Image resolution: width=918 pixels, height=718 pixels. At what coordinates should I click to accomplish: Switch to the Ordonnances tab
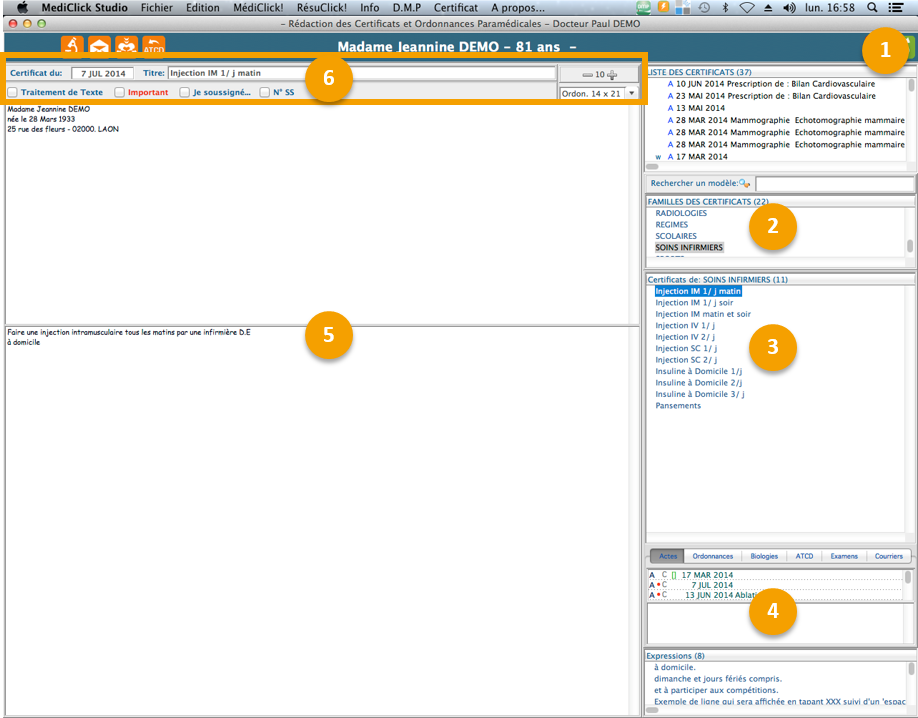click(x=712, y=556)
